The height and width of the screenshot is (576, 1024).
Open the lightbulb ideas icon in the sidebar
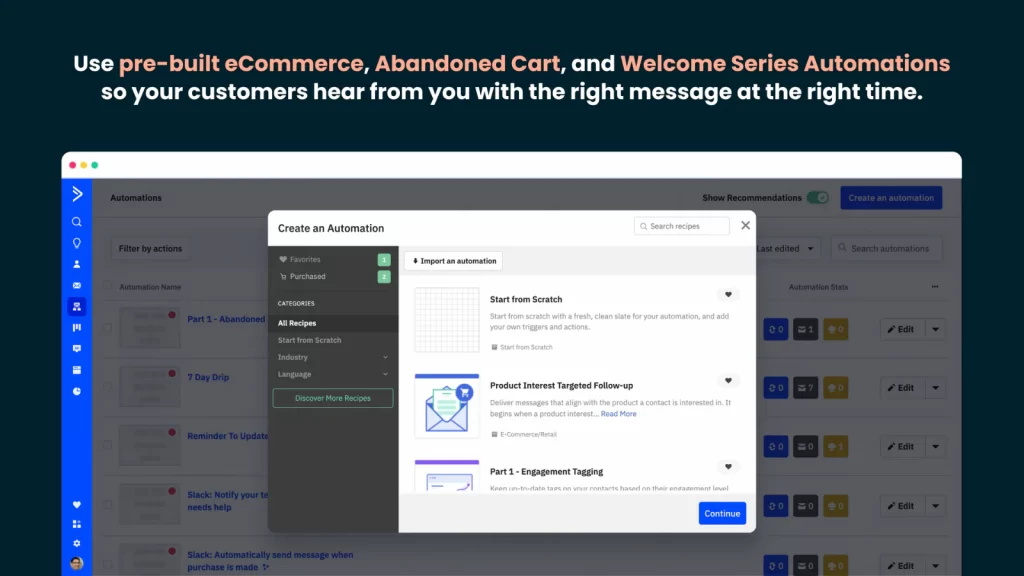tap(76, 243)
